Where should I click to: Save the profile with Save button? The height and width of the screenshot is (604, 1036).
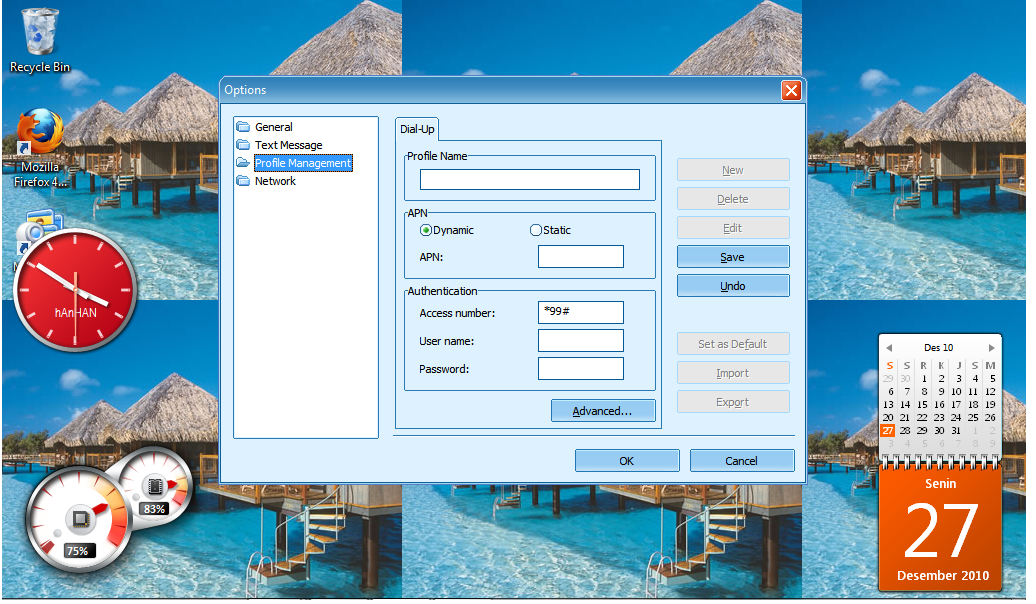pos(733,257)
